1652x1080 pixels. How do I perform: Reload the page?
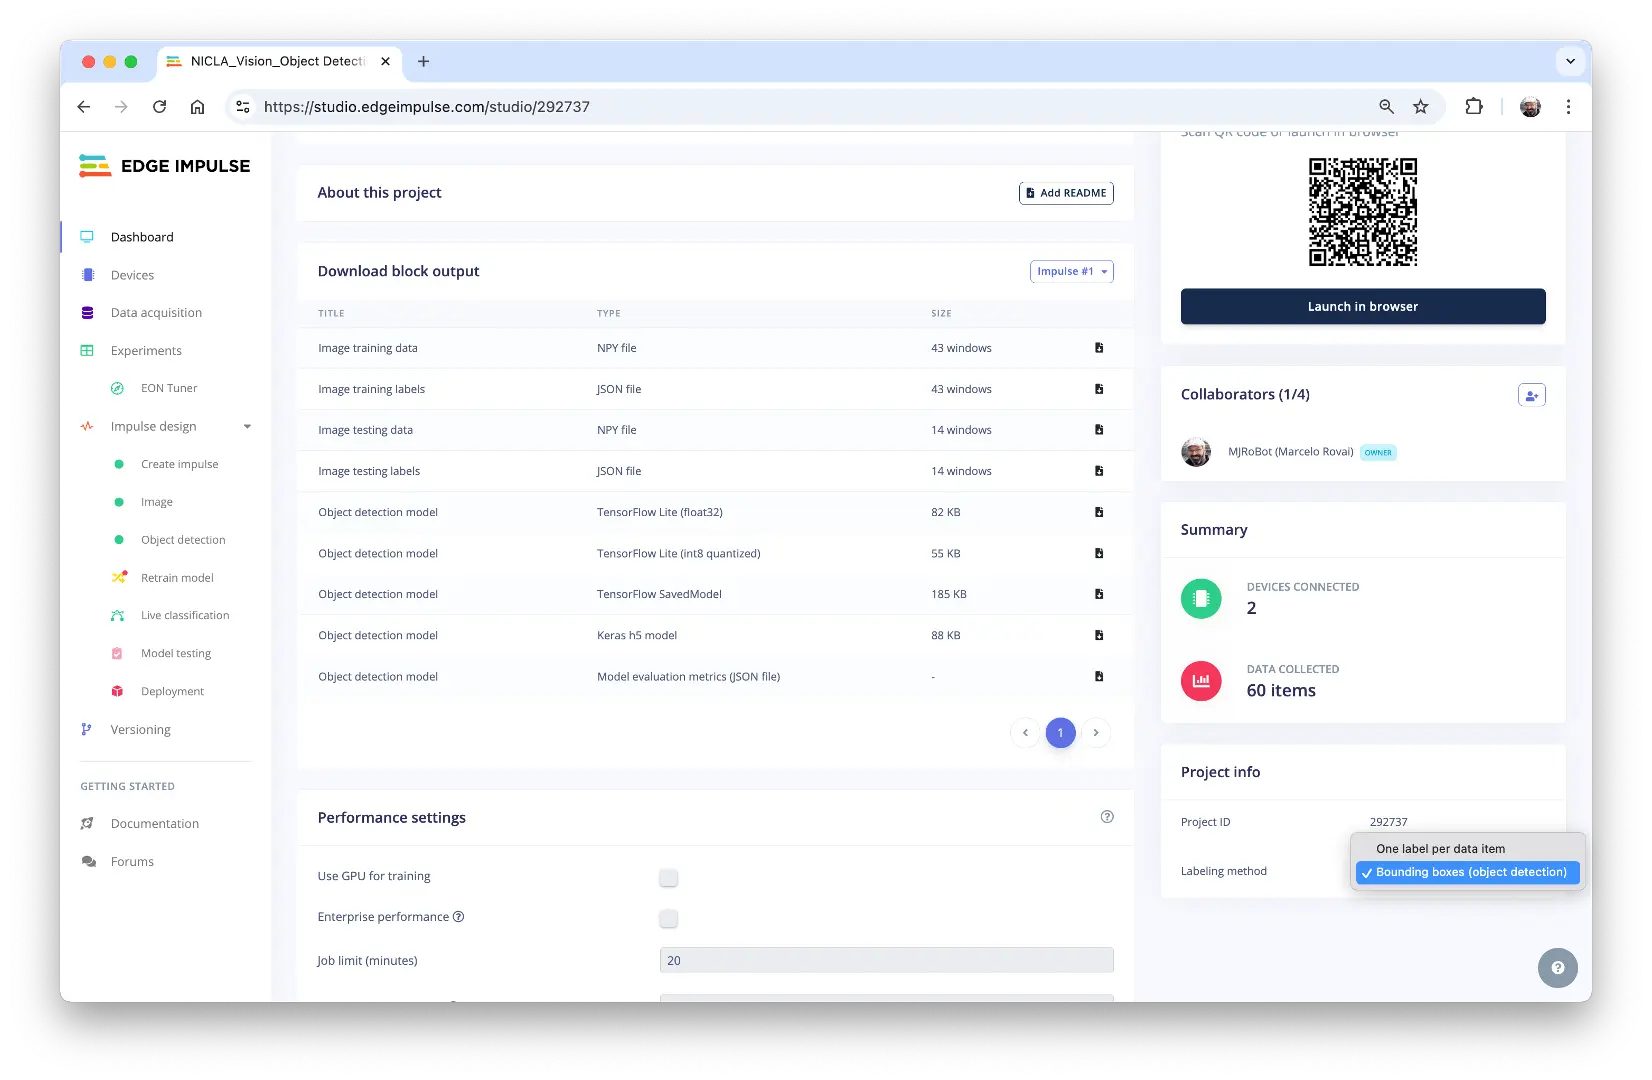pyautogui.click(x=159, y=107)
